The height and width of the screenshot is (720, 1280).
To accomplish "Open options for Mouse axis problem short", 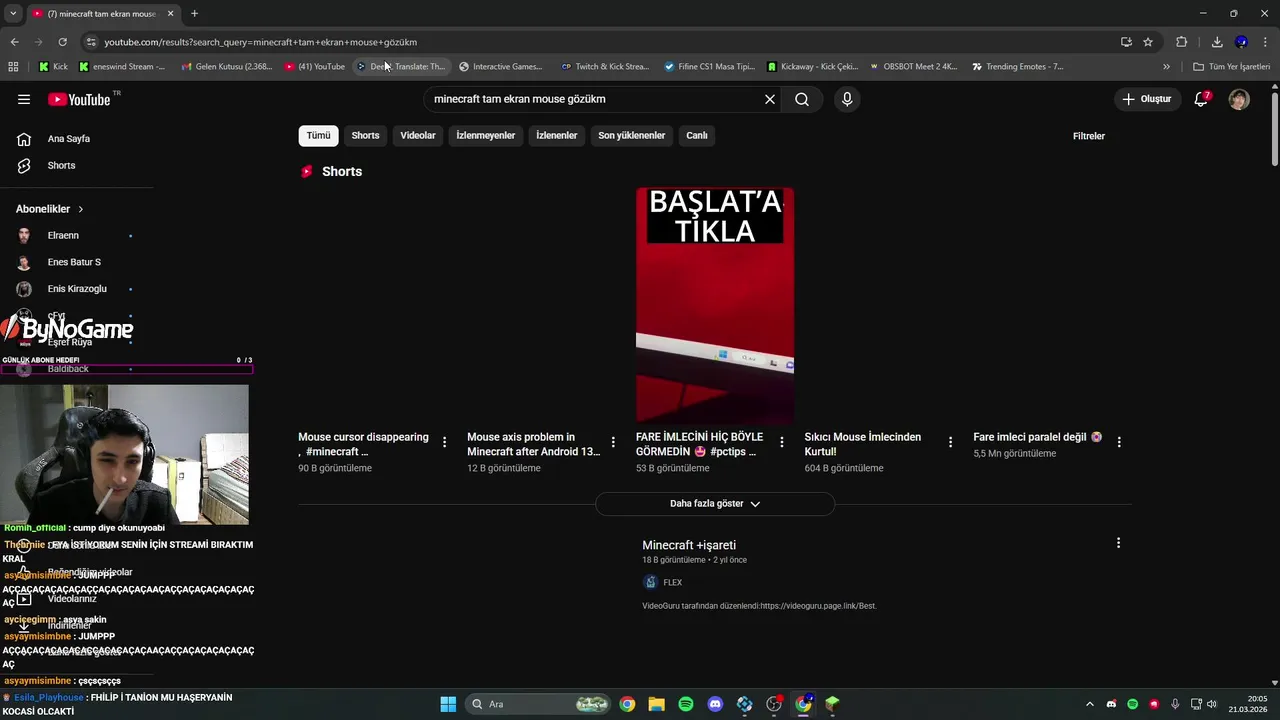I will [x=613, y=442].
